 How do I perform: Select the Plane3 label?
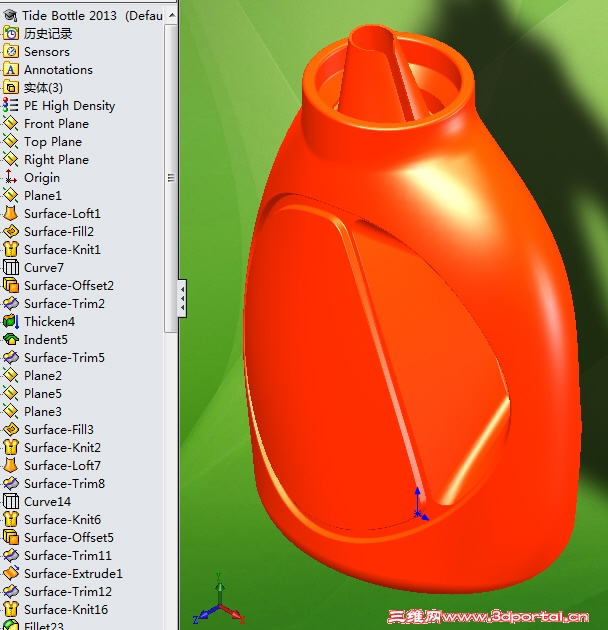43,412
